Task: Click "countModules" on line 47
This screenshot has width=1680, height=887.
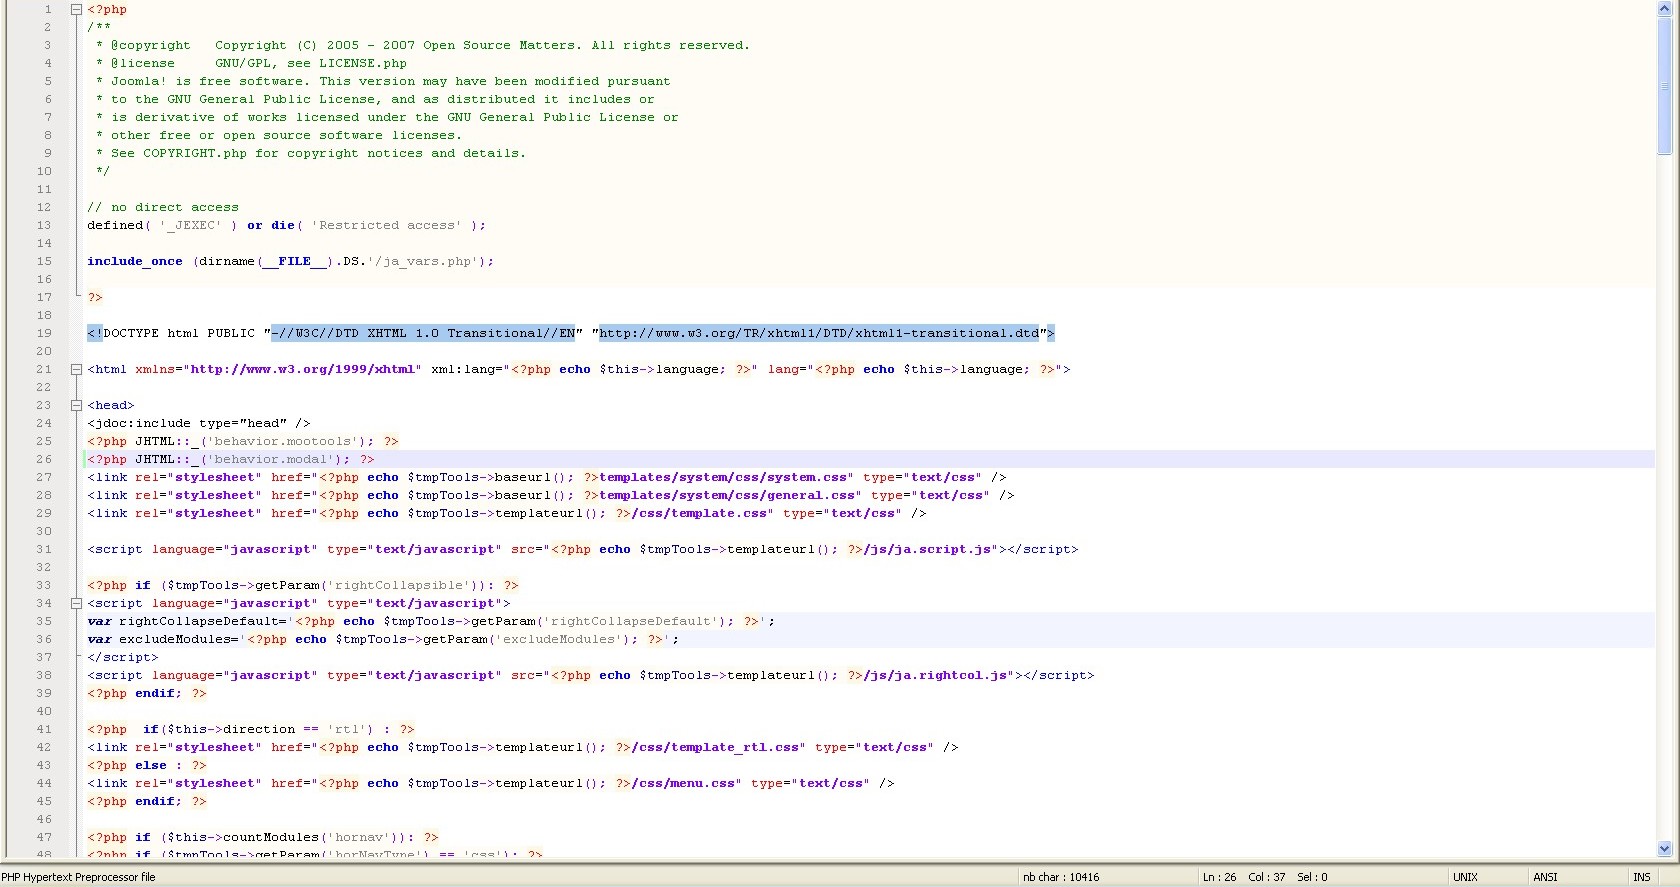Action: tap(271, 837)
